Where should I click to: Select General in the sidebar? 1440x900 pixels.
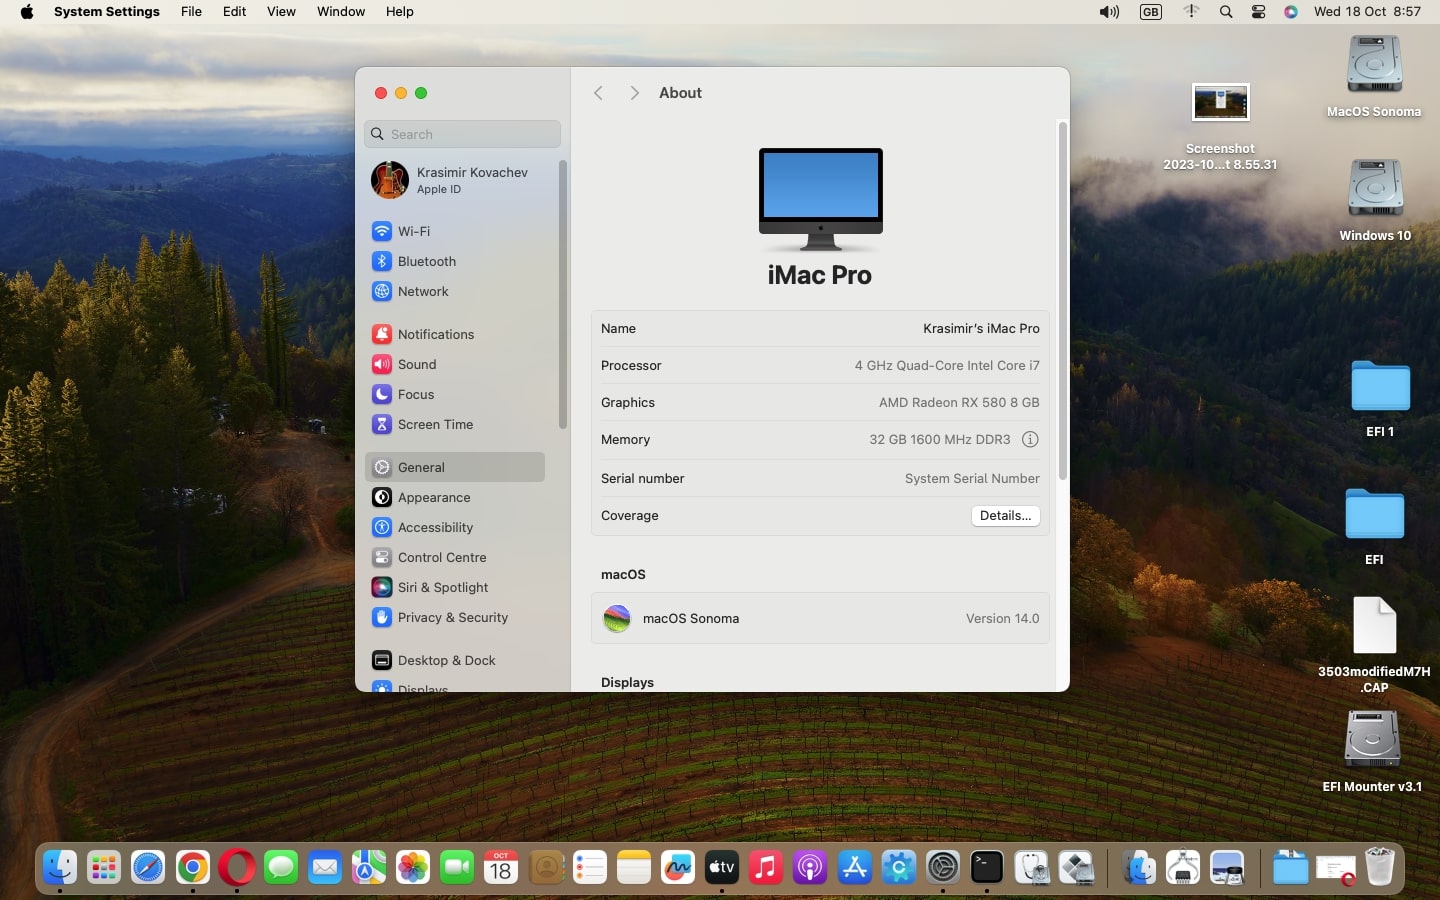(455, 467)
